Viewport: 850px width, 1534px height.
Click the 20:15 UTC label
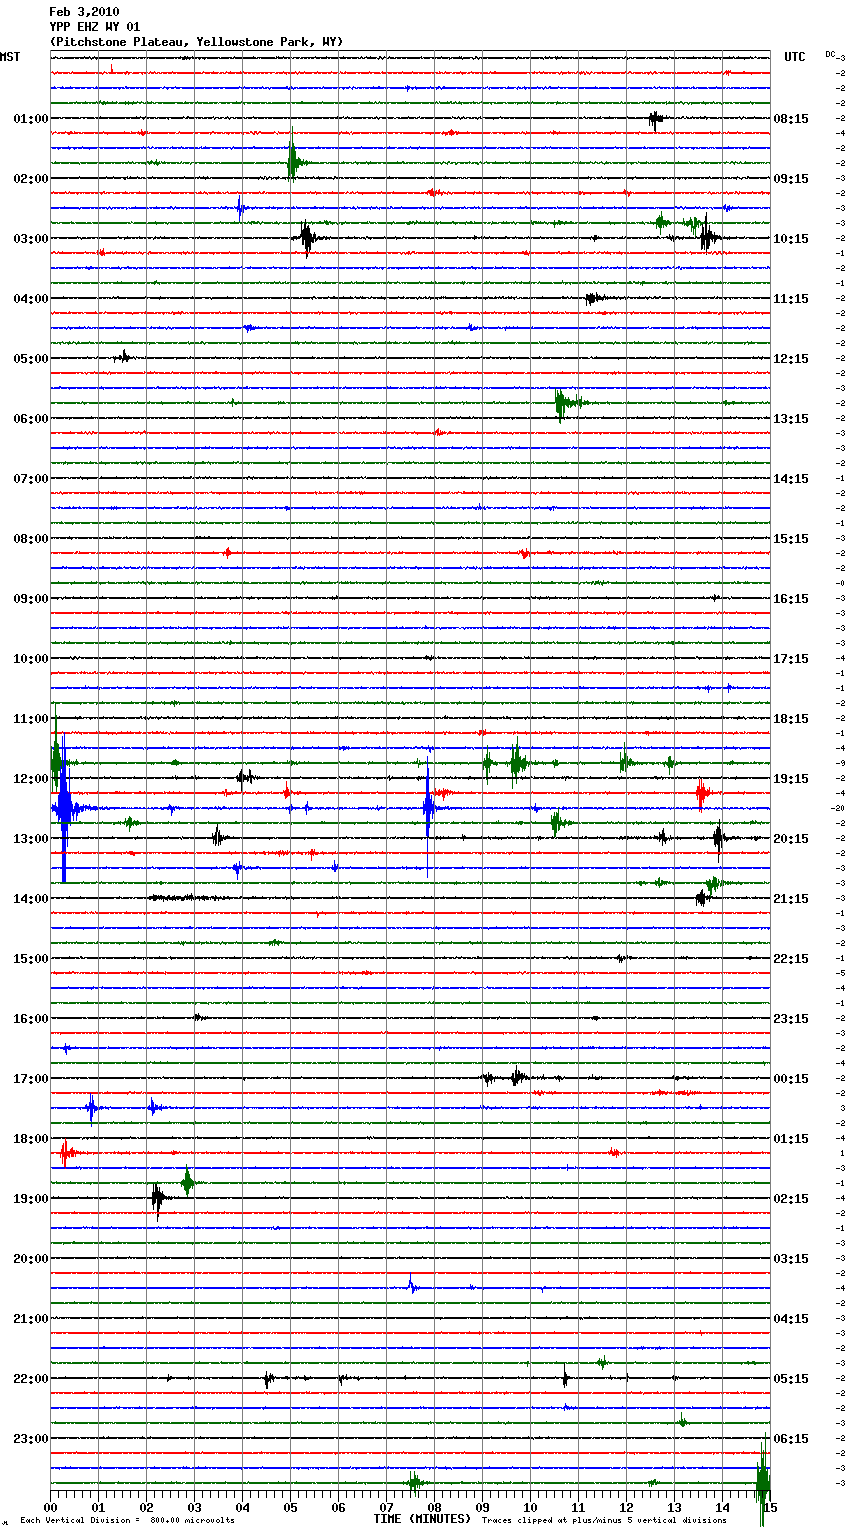coord(791,839)
